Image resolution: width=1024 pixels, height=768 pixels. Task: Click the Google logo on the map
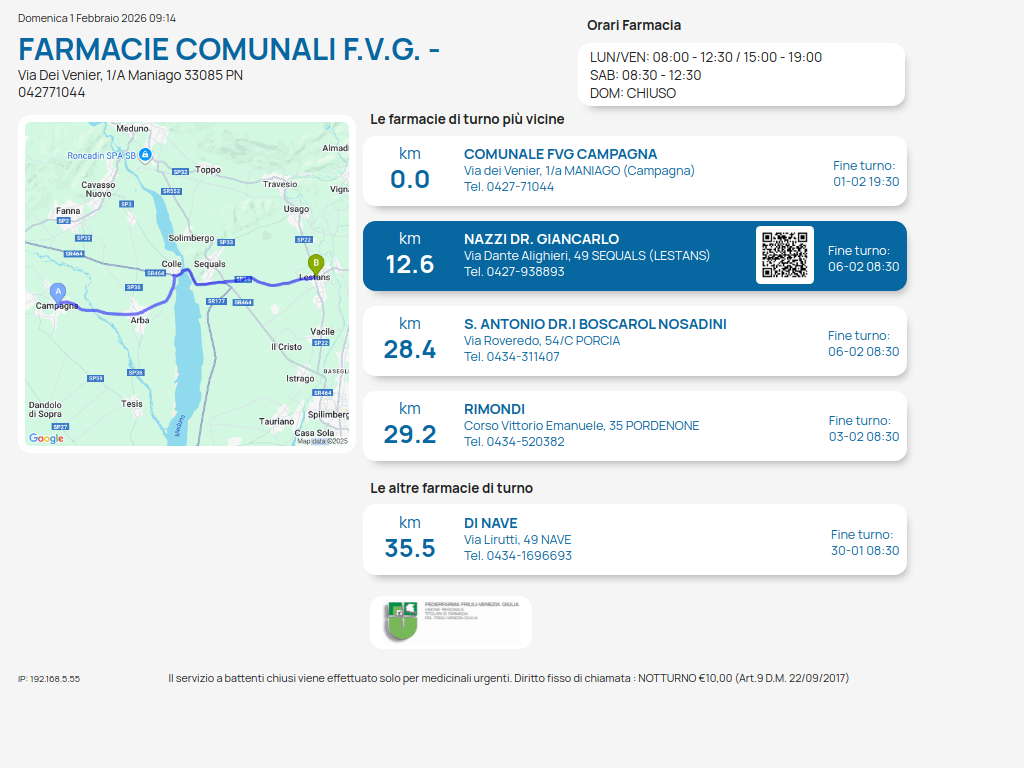click(46, 438)
